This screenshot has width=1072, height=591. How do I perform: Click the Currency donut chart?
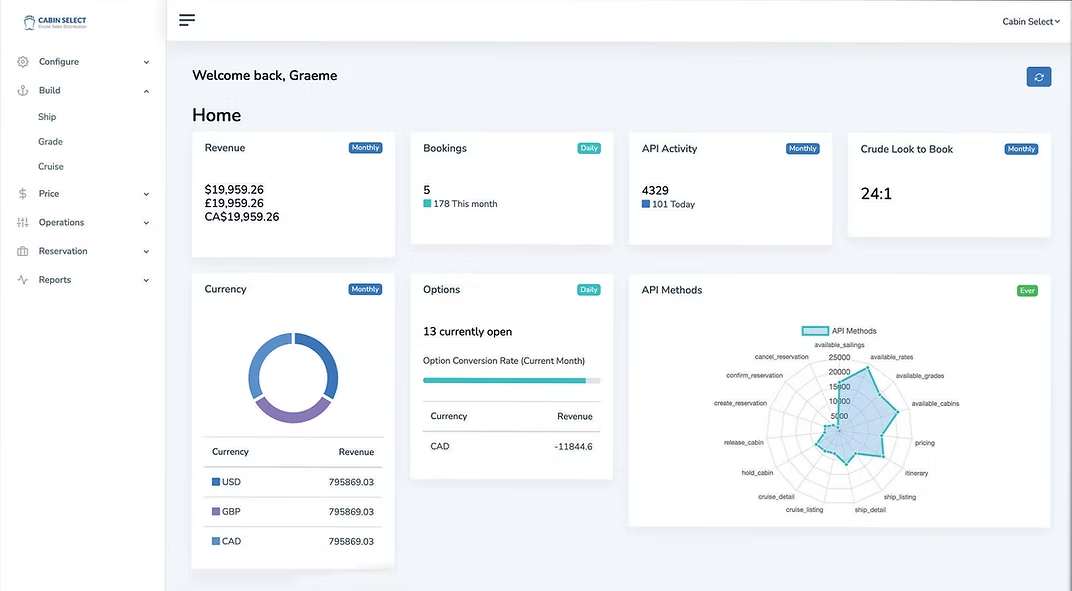pos(292,378)
